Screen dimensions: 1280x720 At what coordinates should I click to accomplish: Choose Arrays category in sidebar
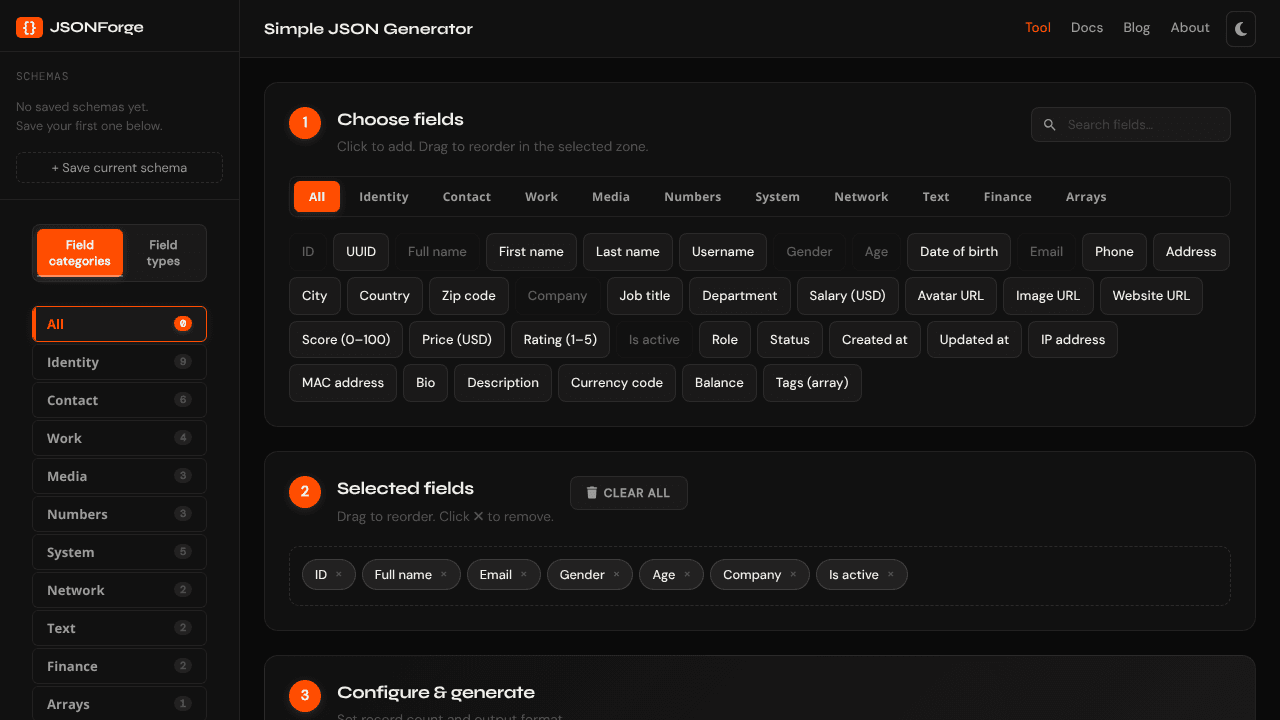pyautogui.click(x=119, y=704)
